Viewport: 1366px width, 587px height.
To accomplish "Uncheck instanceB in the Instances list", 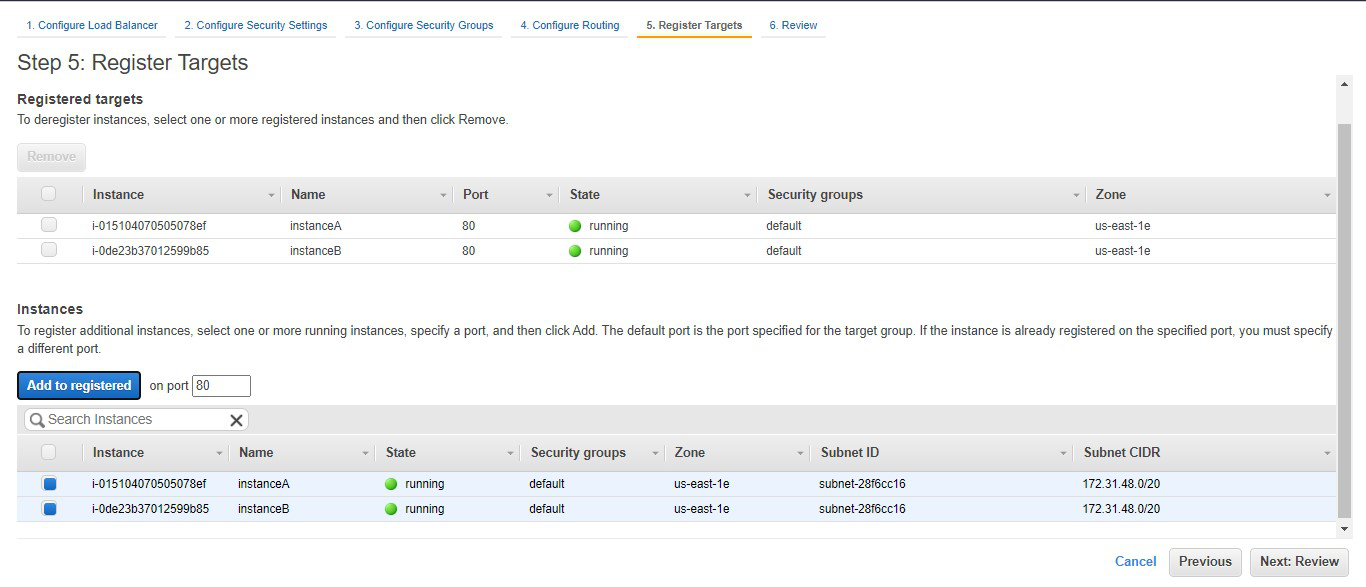I will tap(49, 509).
